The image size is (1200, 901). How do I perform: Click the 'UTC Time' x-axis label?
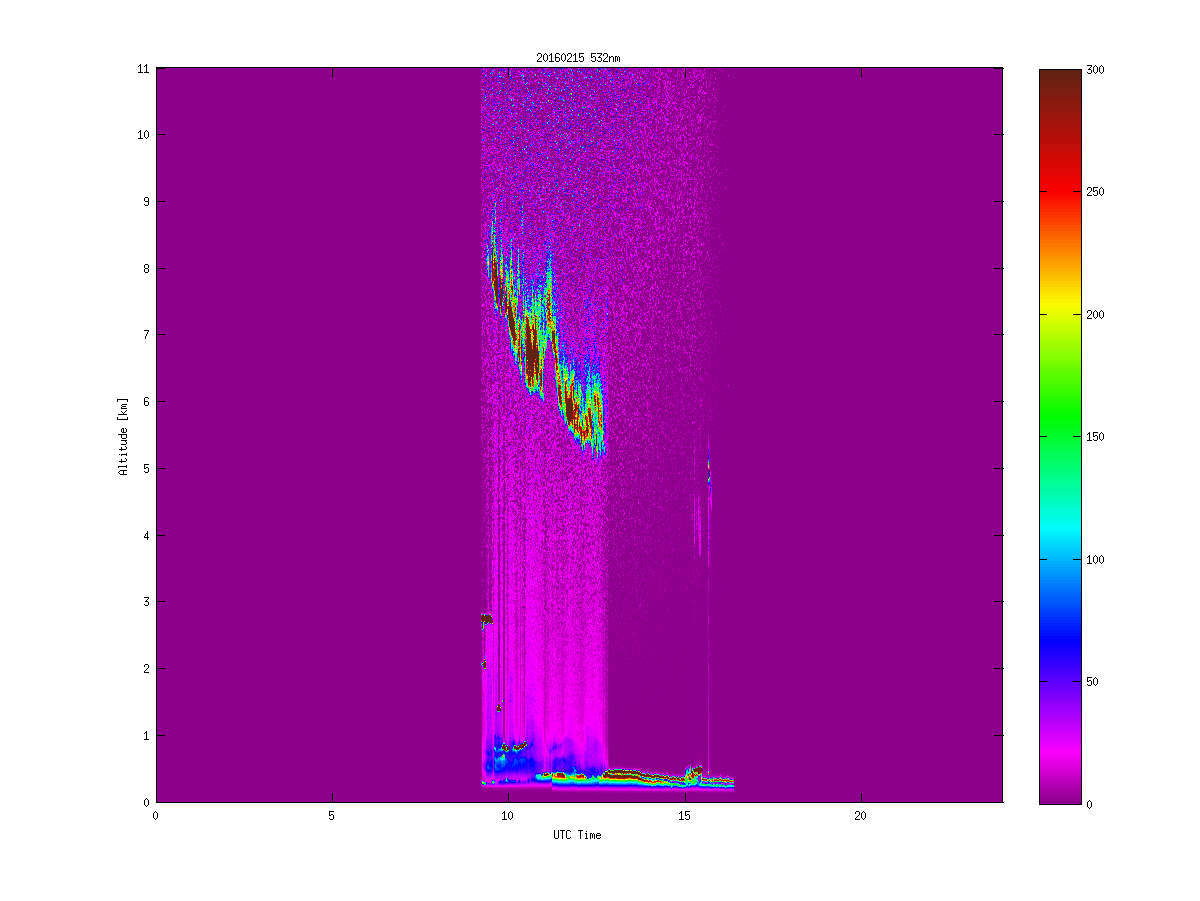[577, 835]
